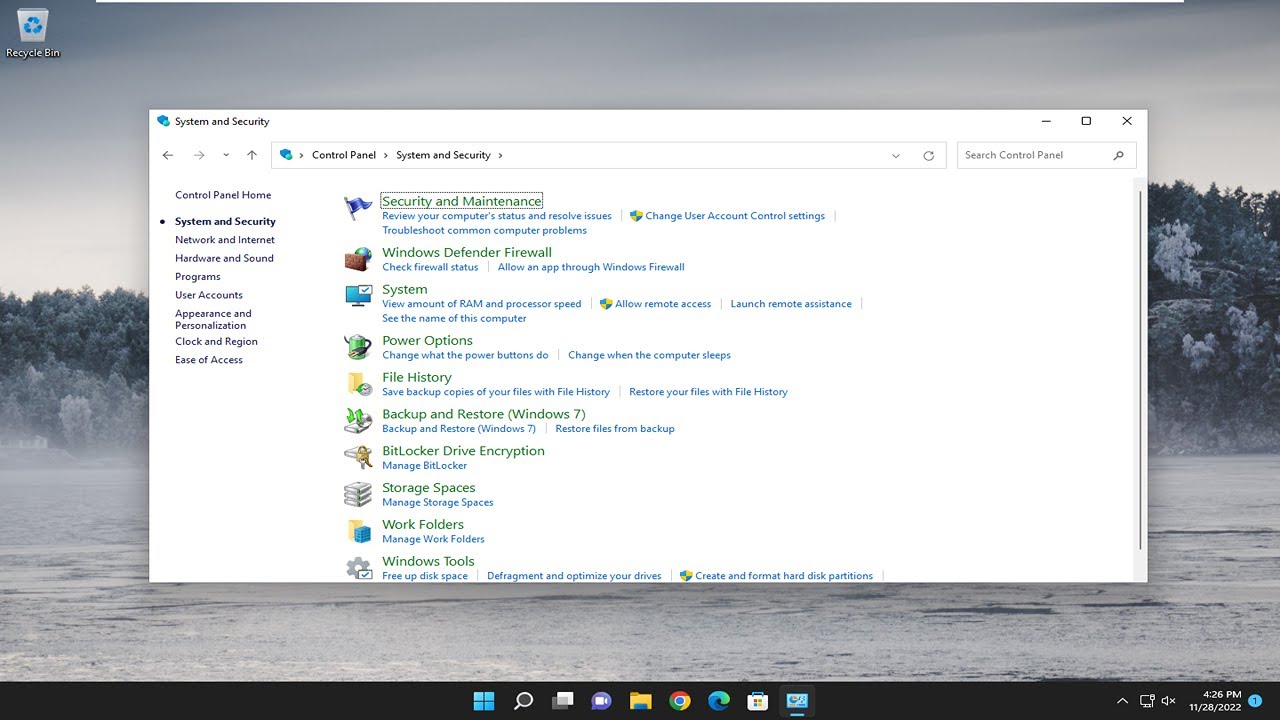Image resolution: width=1280 pixels, height=720 pixels.
Task: Click the BitLocker Drive Encryption key icon
Action: pos(358,458)
